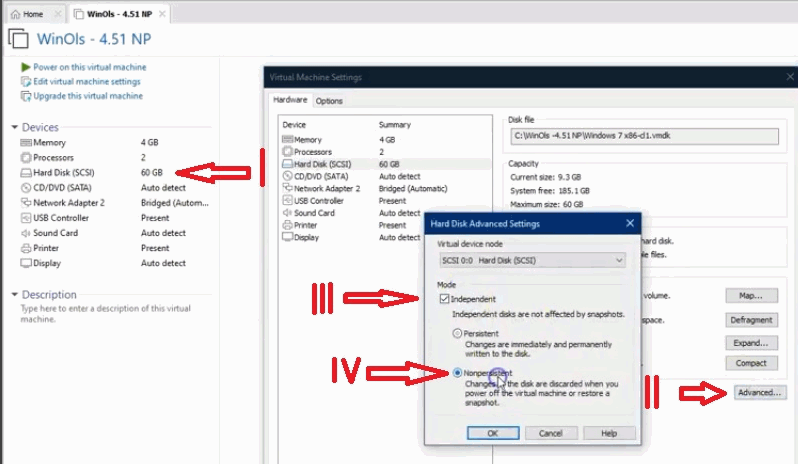798x464 pixels.
Task: Collapse the Devices section
Action: [x=14, y=128]
